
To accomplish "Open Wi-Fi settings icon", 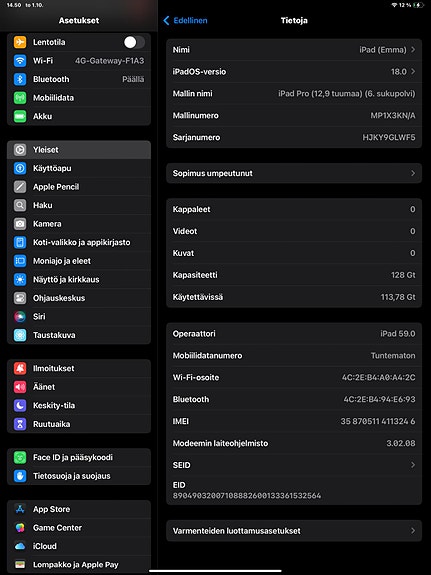I will [20, 61].
